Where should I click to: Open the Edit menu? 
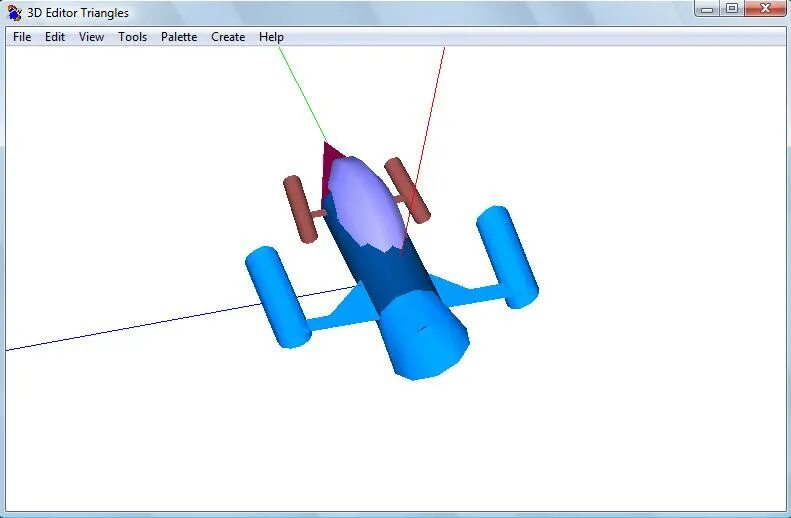[x=55, y=37]
